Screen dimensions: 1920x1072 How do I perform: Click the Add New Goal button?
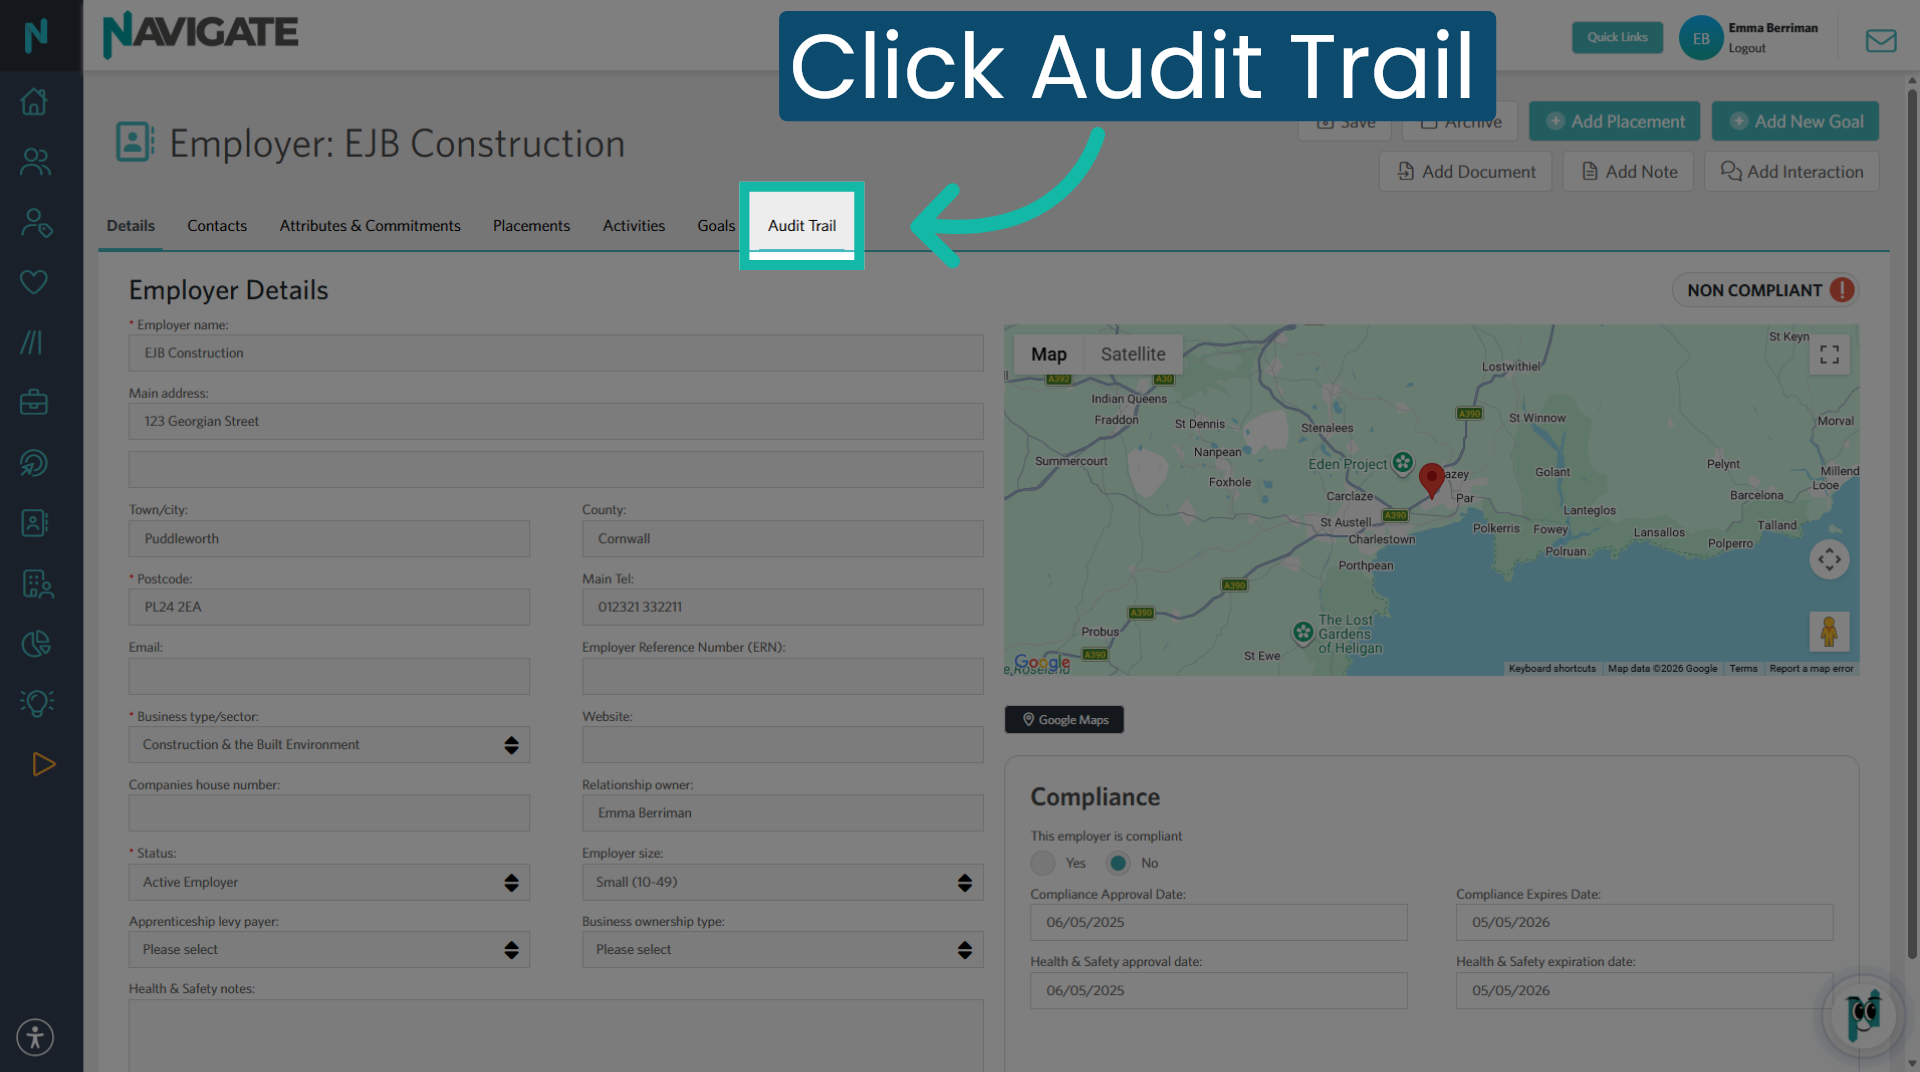click(x=1795, y=121)
